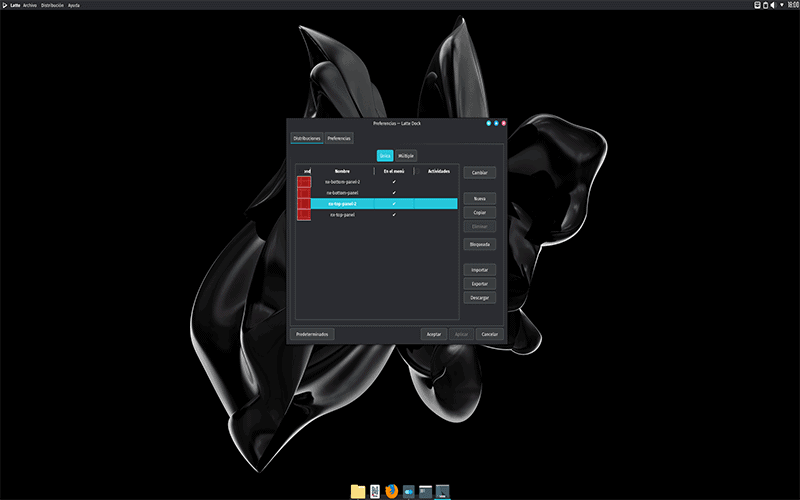
Task: Click the red thumbnail of xe-top-panel-2
Action: 304,203
